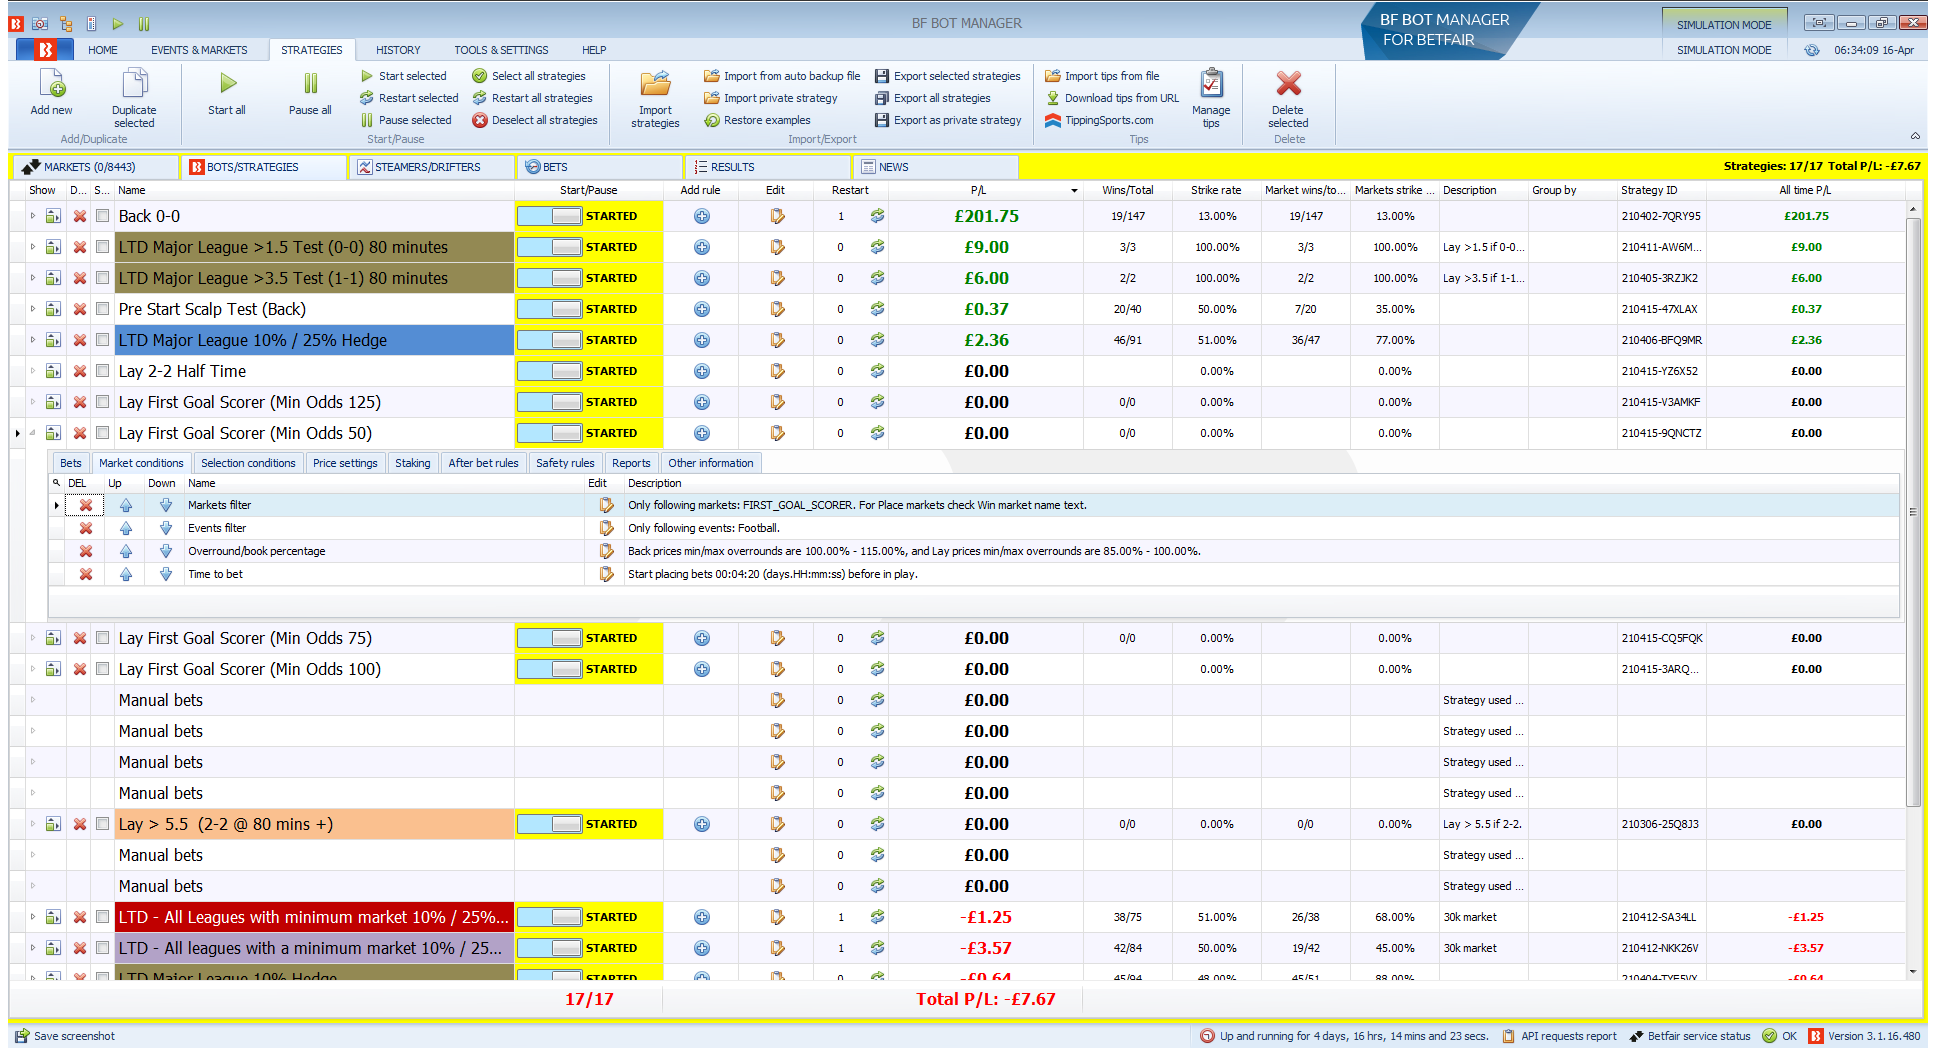Image resolution: width=1936 pixels, height=1056 pixels.
Task: Edit the Lay > 5.5 (2-2 @ 80 mins +) strategy
Action: (777, 824)
